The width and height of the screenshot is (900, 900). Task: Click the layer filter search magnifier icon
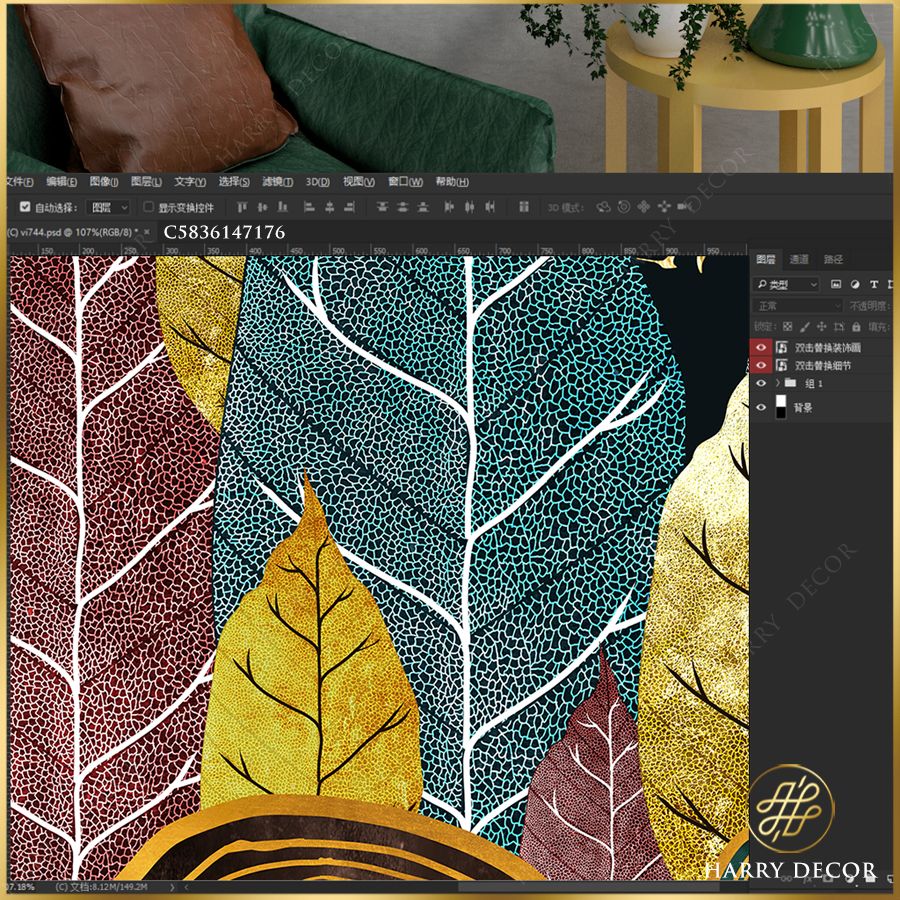tap(762, 284)
